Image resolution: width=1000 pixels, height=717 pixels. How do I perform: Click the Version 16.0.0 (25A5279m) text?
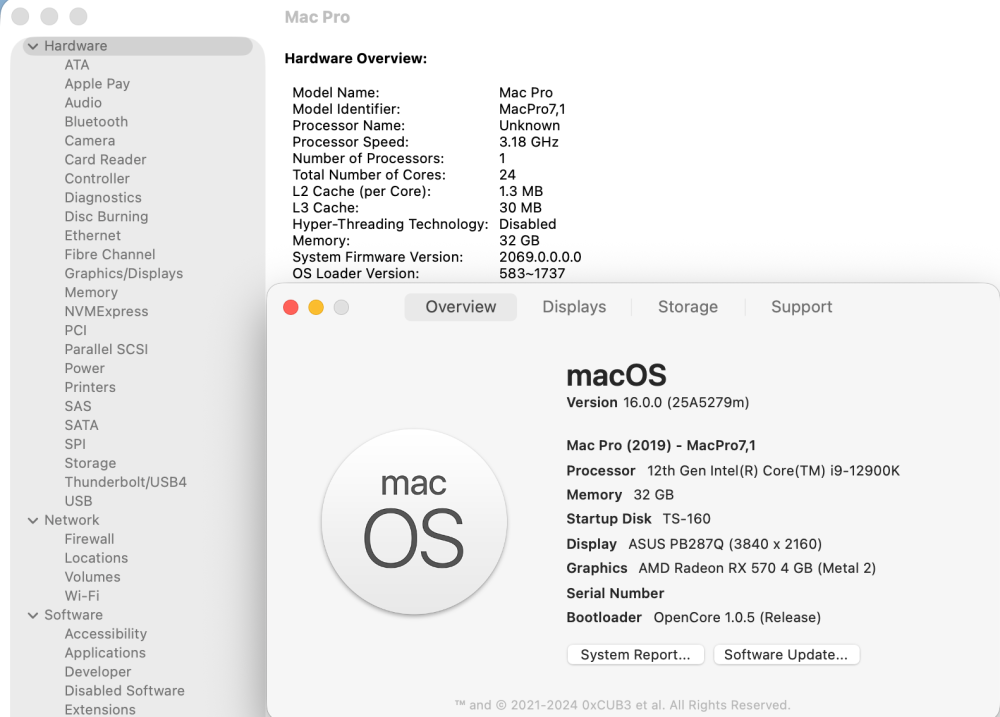coord(658,403)
